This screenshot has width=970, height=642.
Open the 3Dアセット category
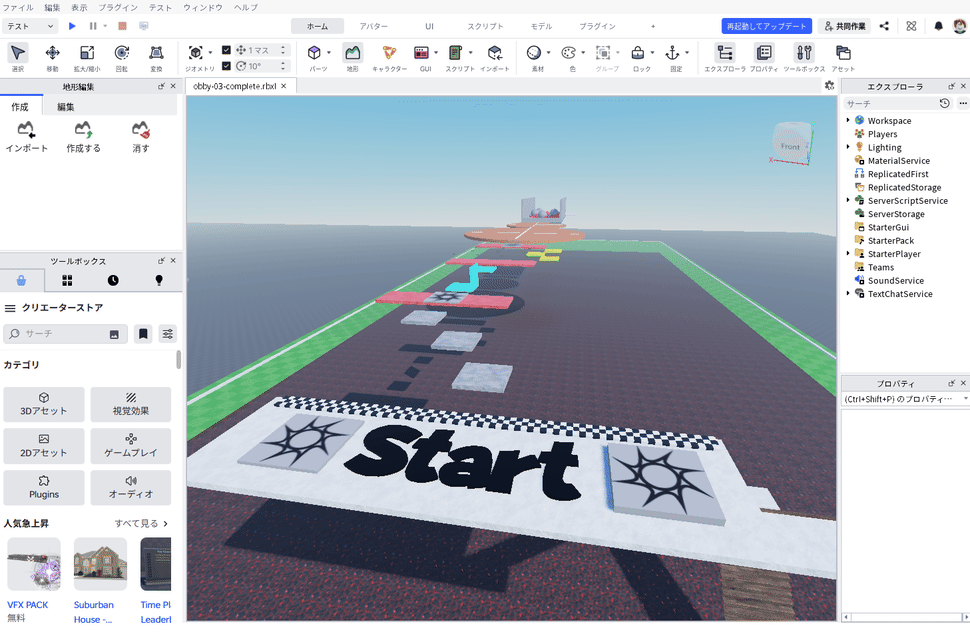(x=43, y=404)
